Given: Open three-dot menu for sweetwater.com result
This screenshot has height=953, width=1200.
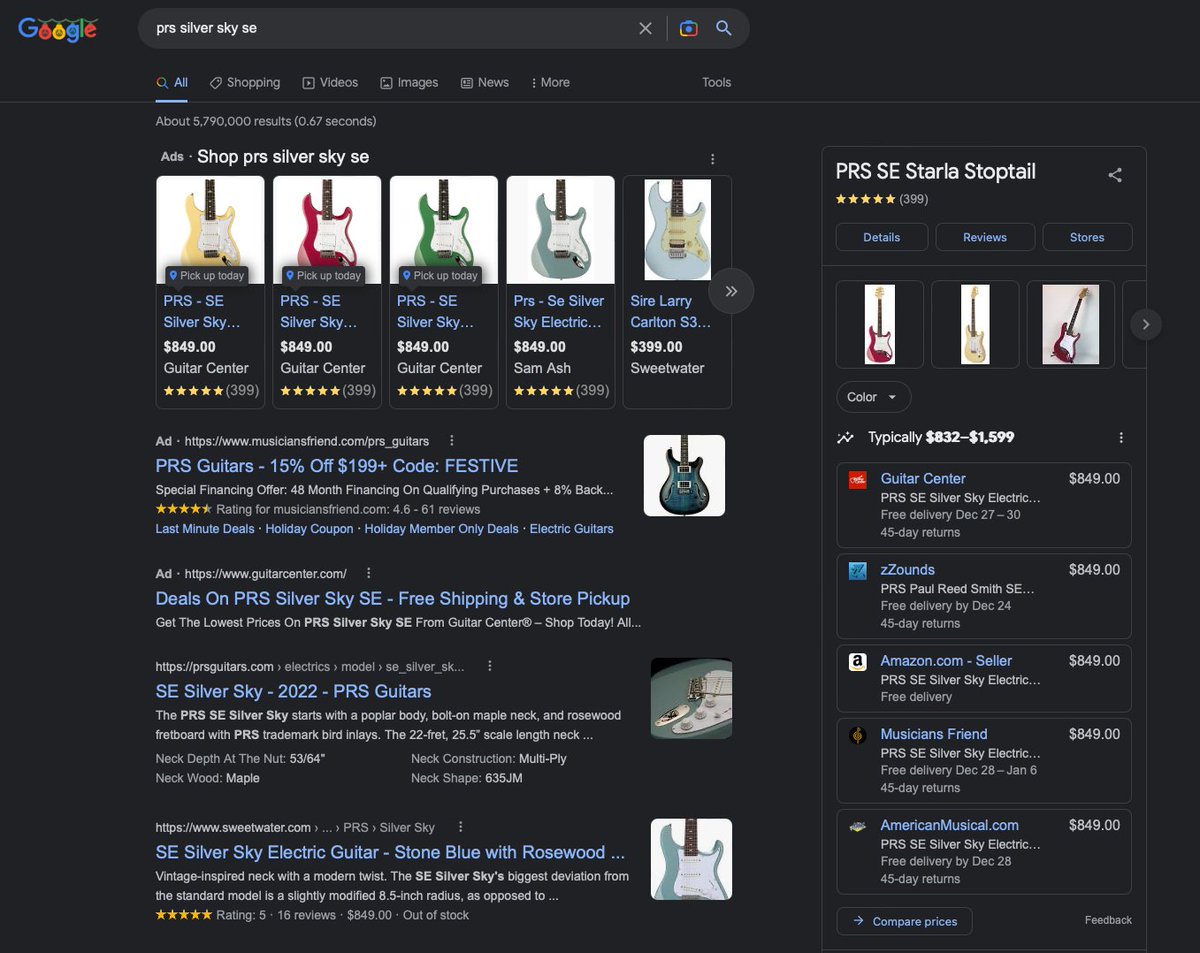Looking at the screenshot, I should point(460,827).
